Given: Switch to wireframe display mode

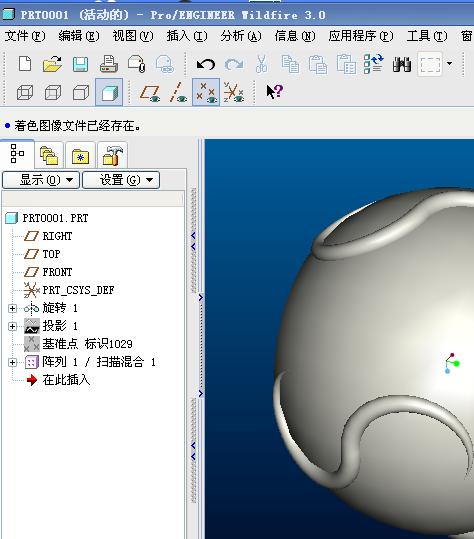Looking at the screenshot, I should [x=25, y=92].
